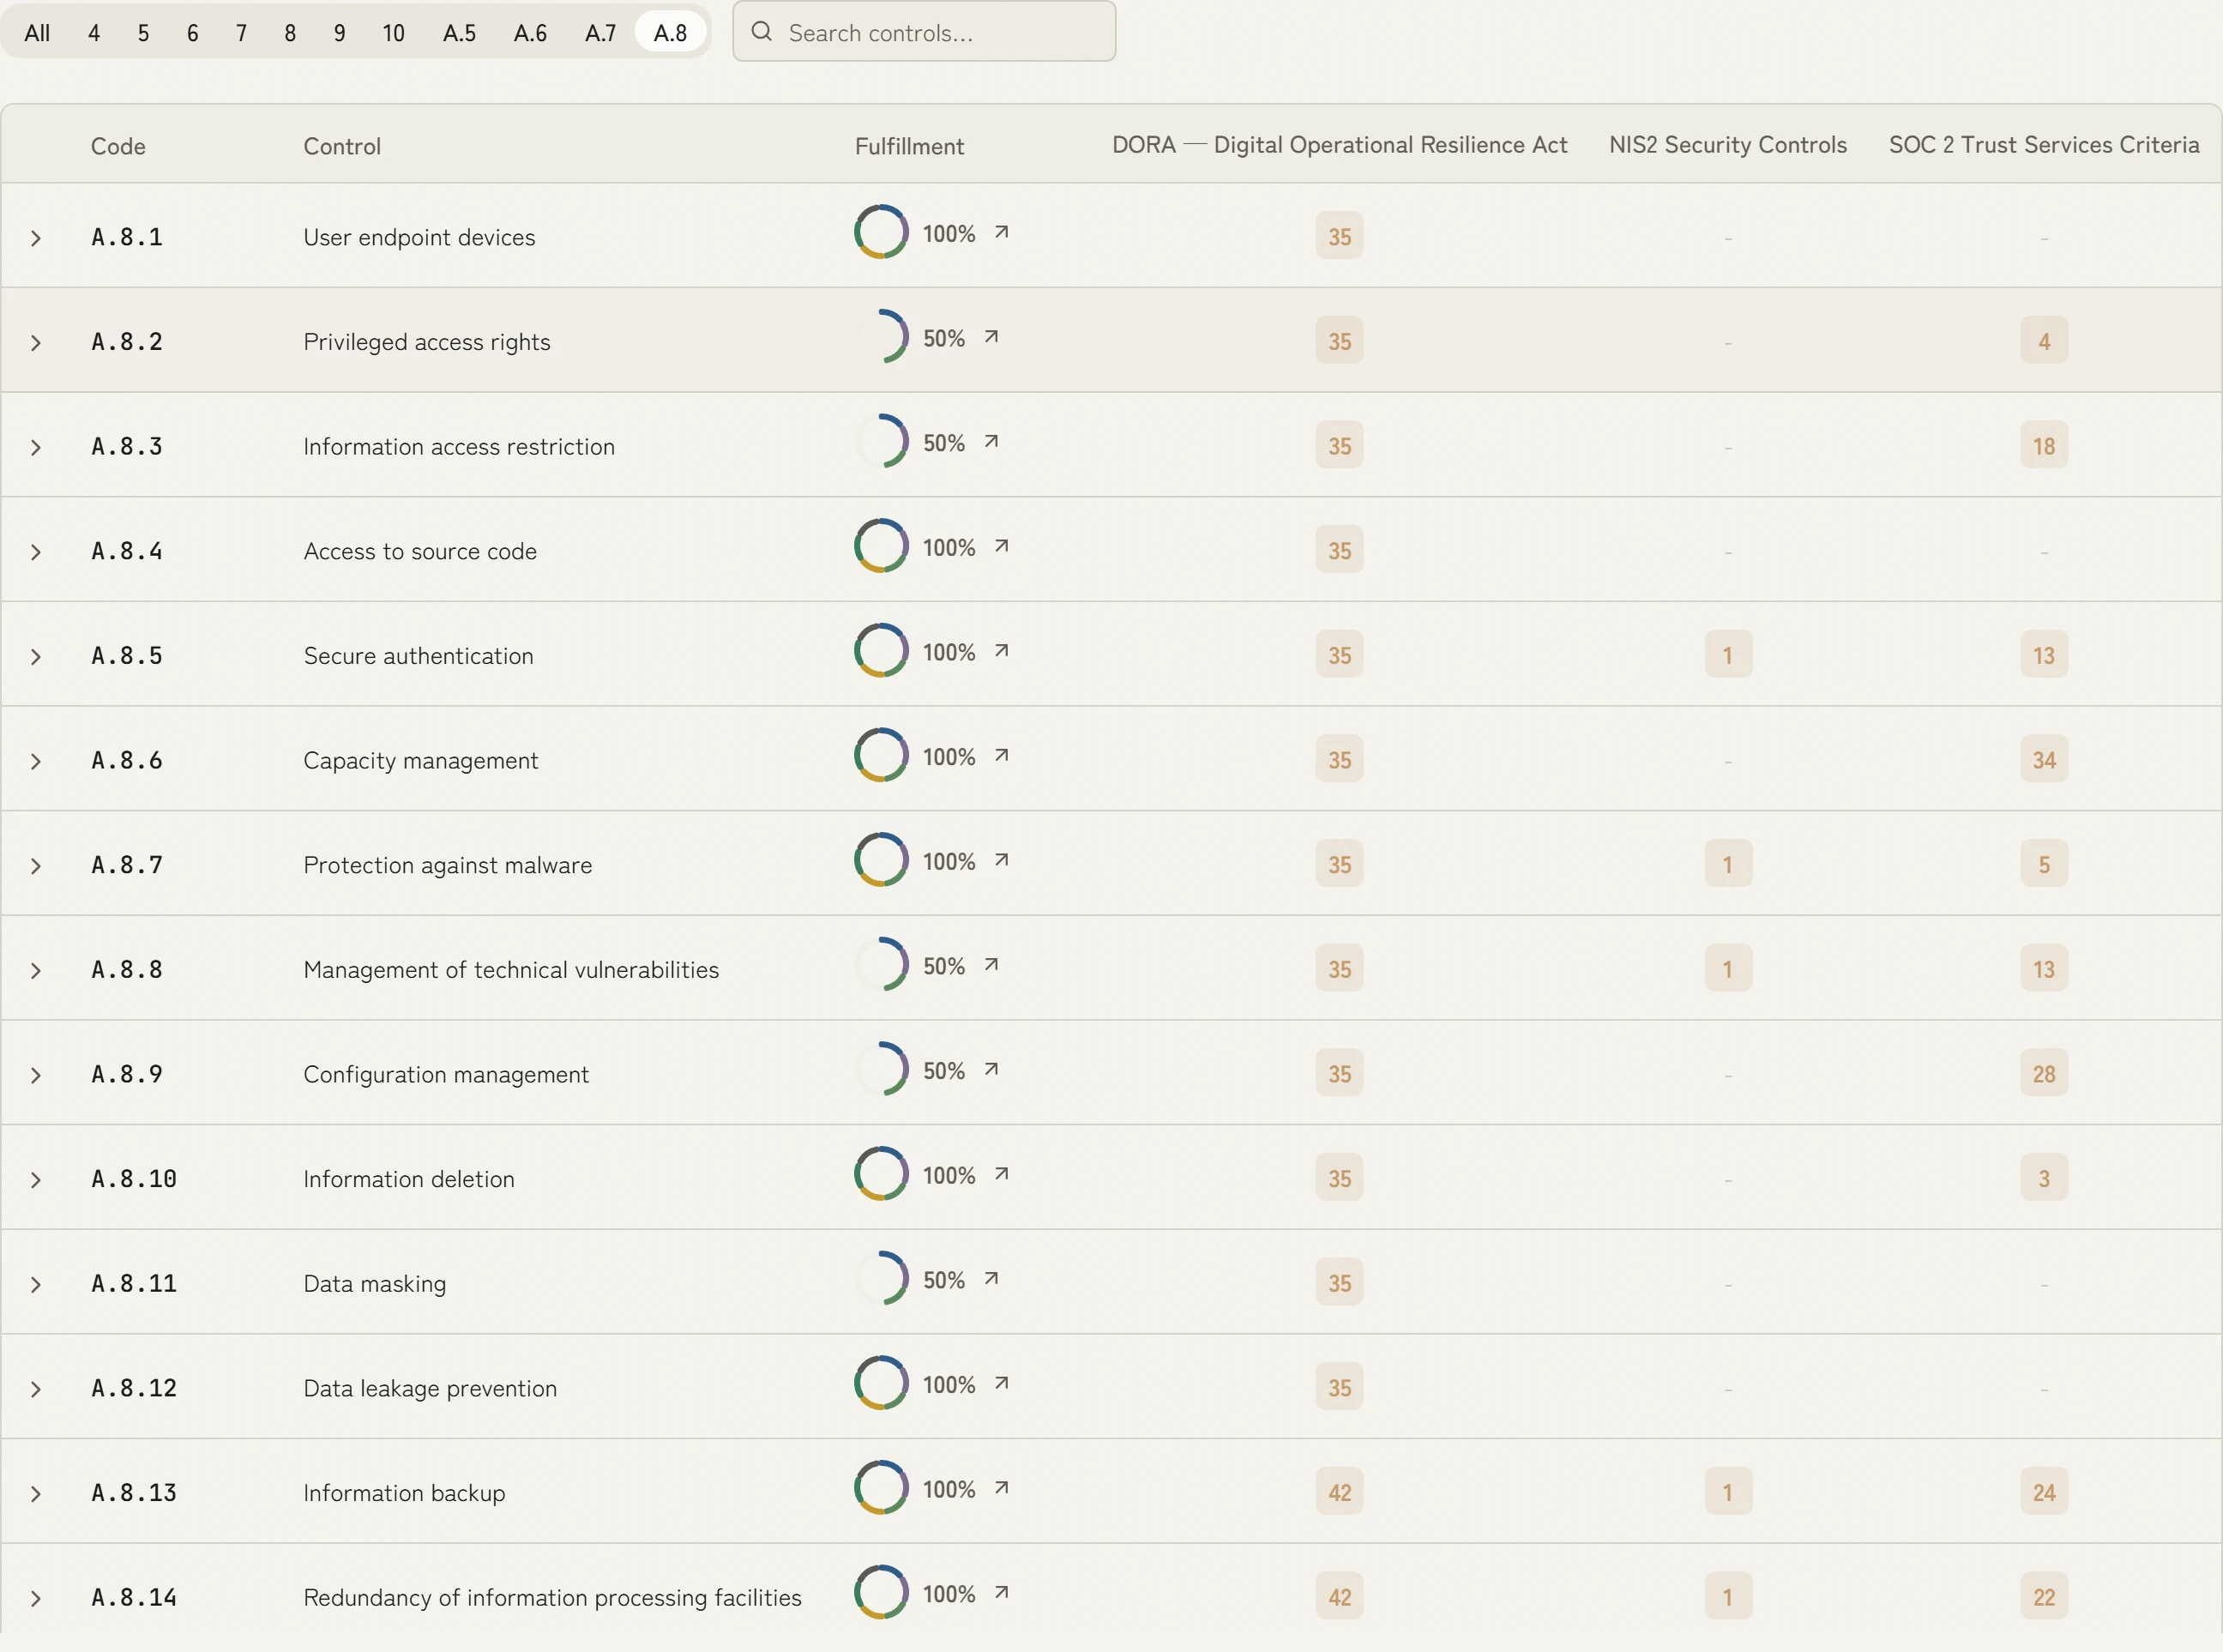Open fulfillment arrow for Access to source code
This screenshot has width=2223, height=1652.
pyautogui.click(x=1001, y=546)
